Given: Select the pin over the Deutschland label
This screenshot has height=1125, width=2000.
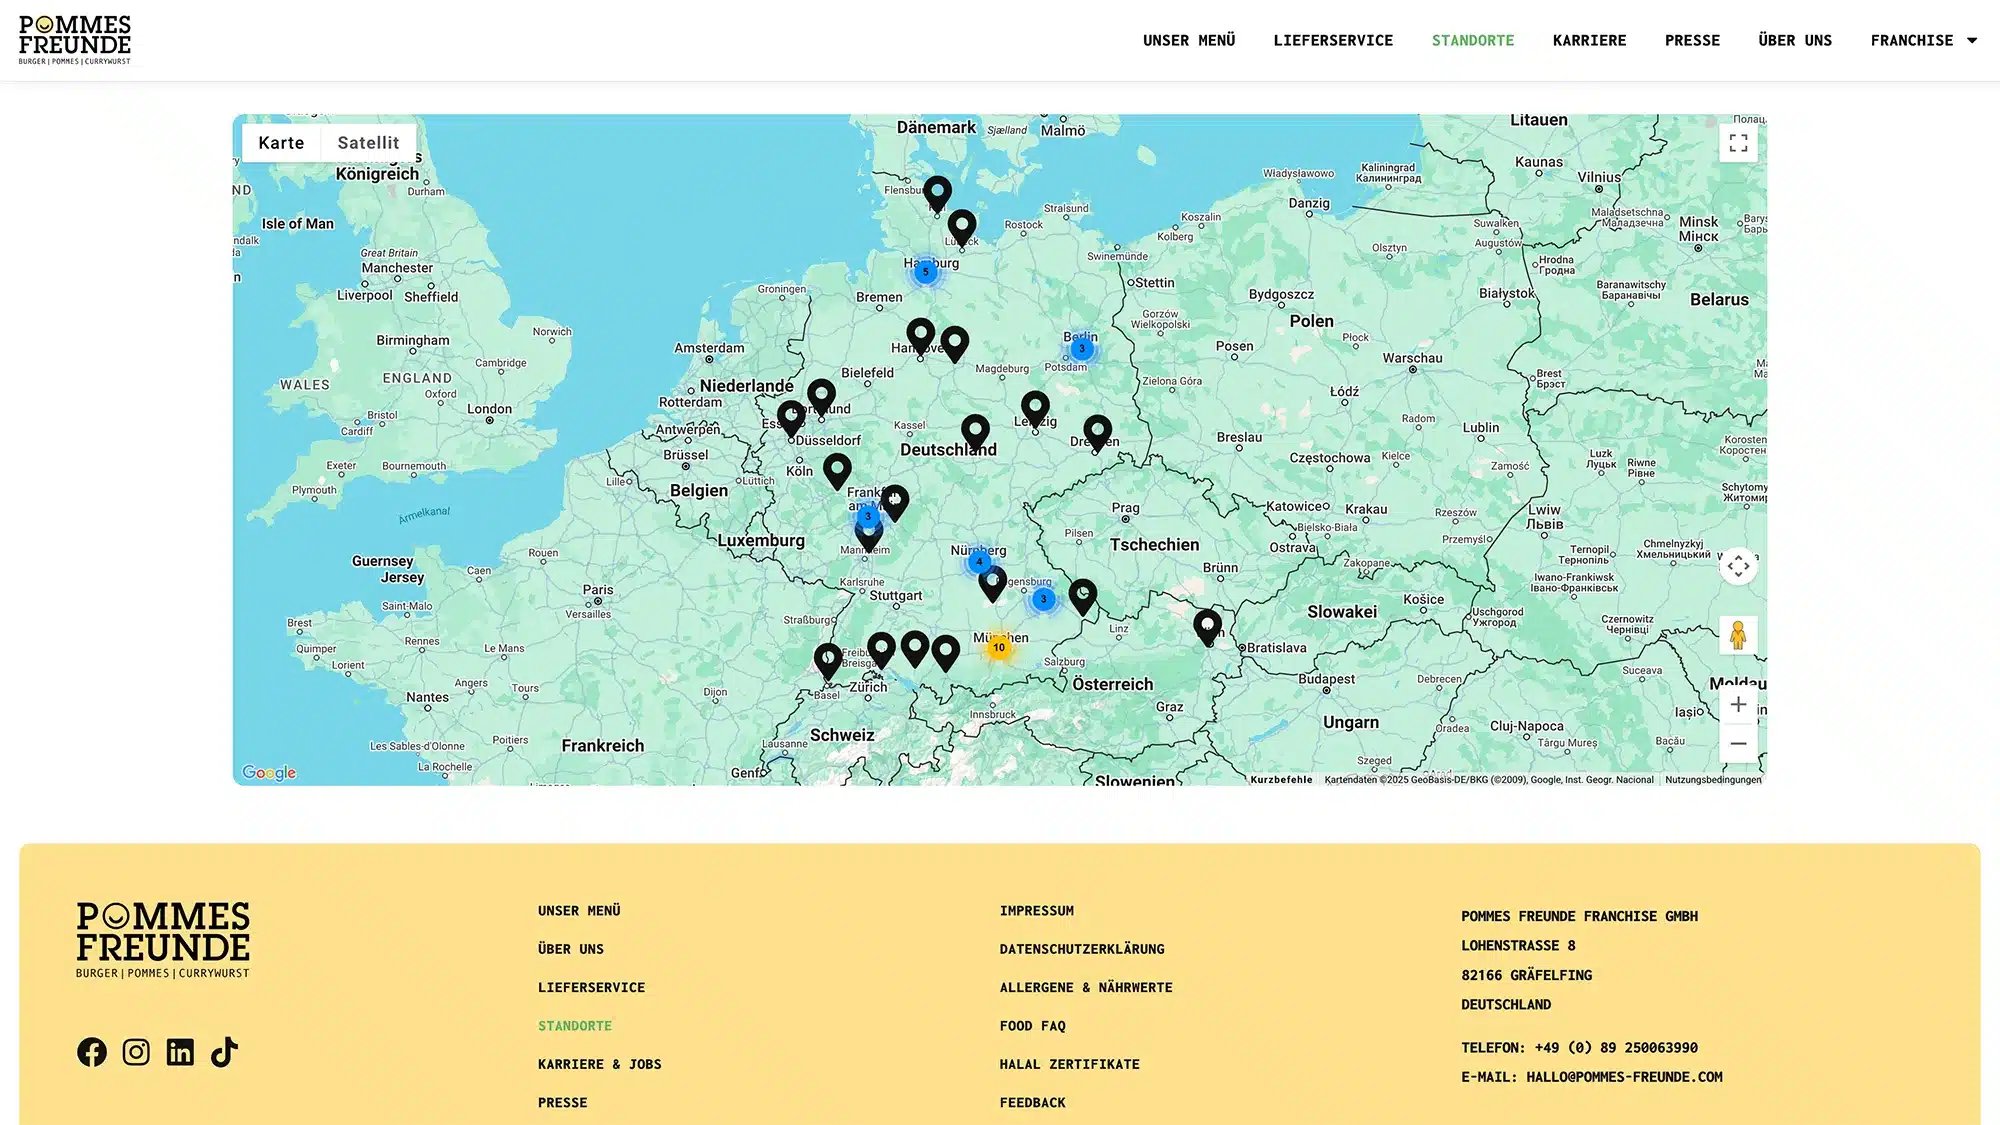Looking at the screenshot, I should point(975,432).
